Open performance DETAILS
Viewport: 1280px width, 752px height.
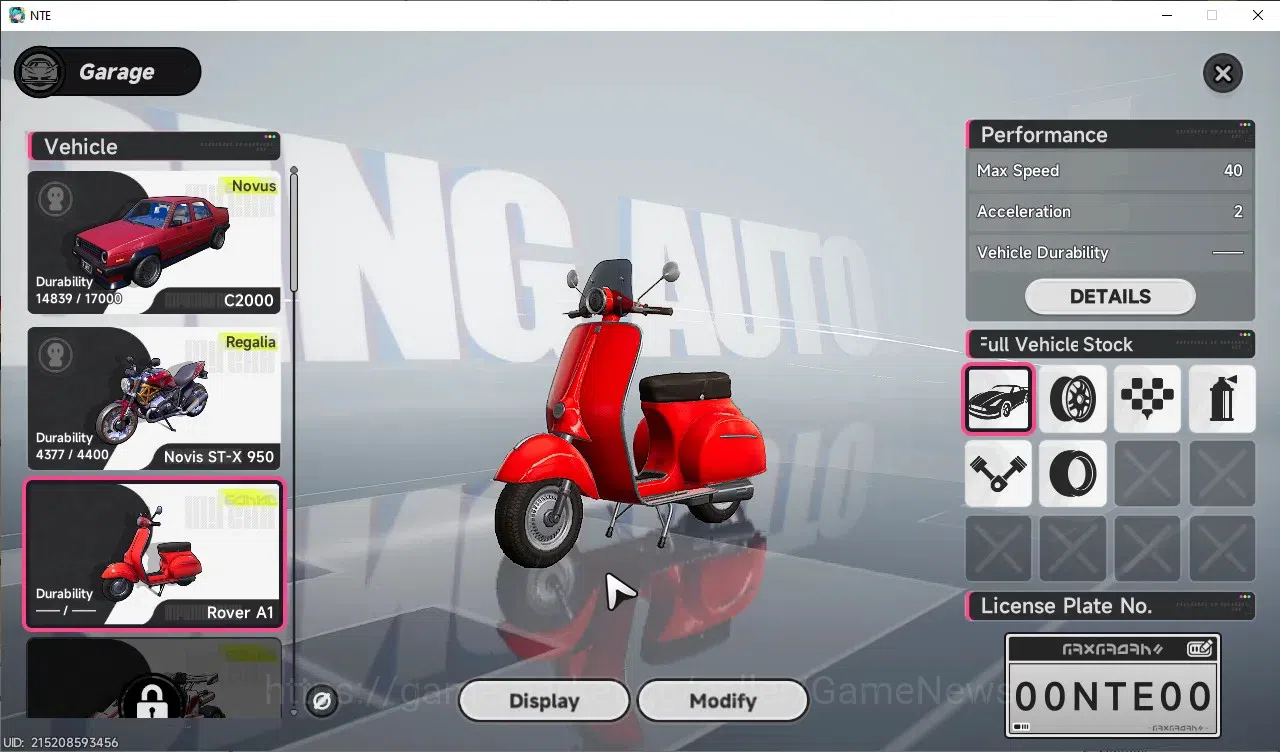(x=1110, y=296)
